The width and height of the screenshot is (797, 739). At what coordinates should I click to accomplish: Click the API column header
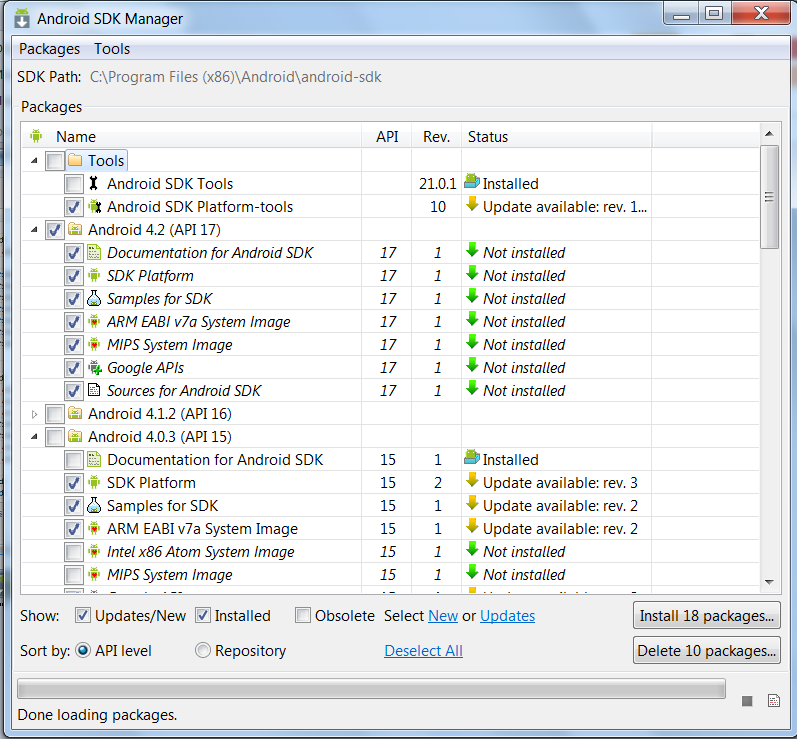387,136
